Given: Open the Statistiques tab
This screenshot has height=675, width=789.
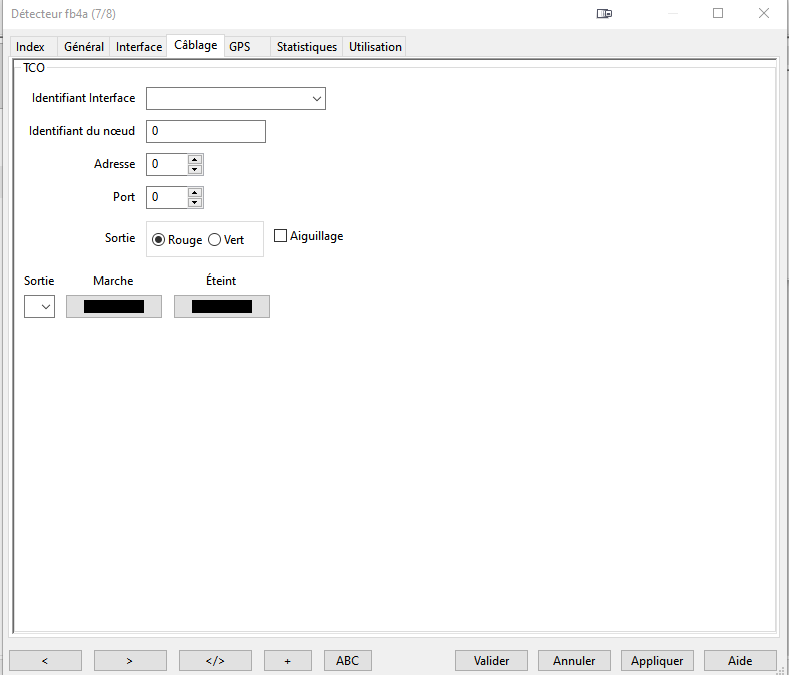Looking at the screenshot, I should pos(306,47).
